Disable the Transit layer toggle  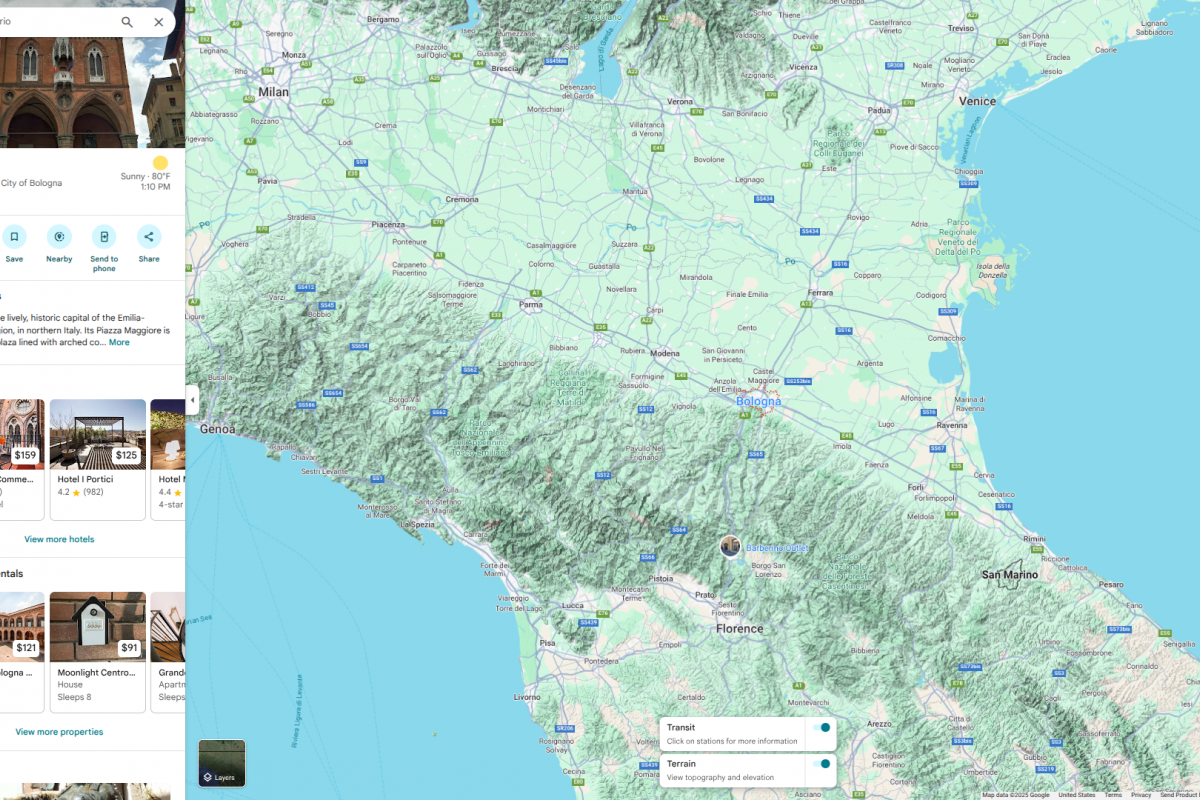820,728
